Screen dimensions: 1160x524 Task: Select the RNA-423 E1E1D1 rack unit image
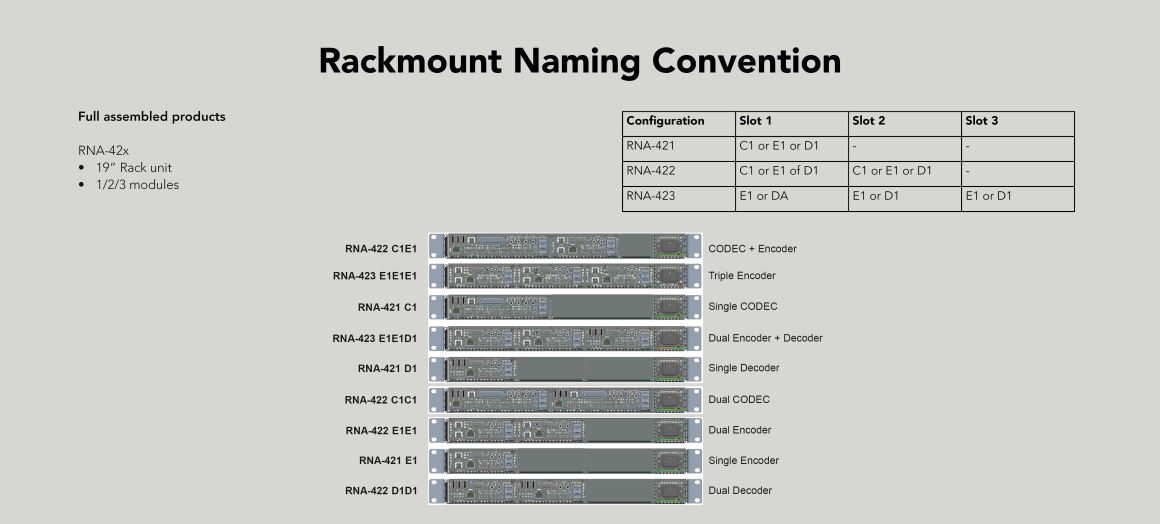(565, 338)
